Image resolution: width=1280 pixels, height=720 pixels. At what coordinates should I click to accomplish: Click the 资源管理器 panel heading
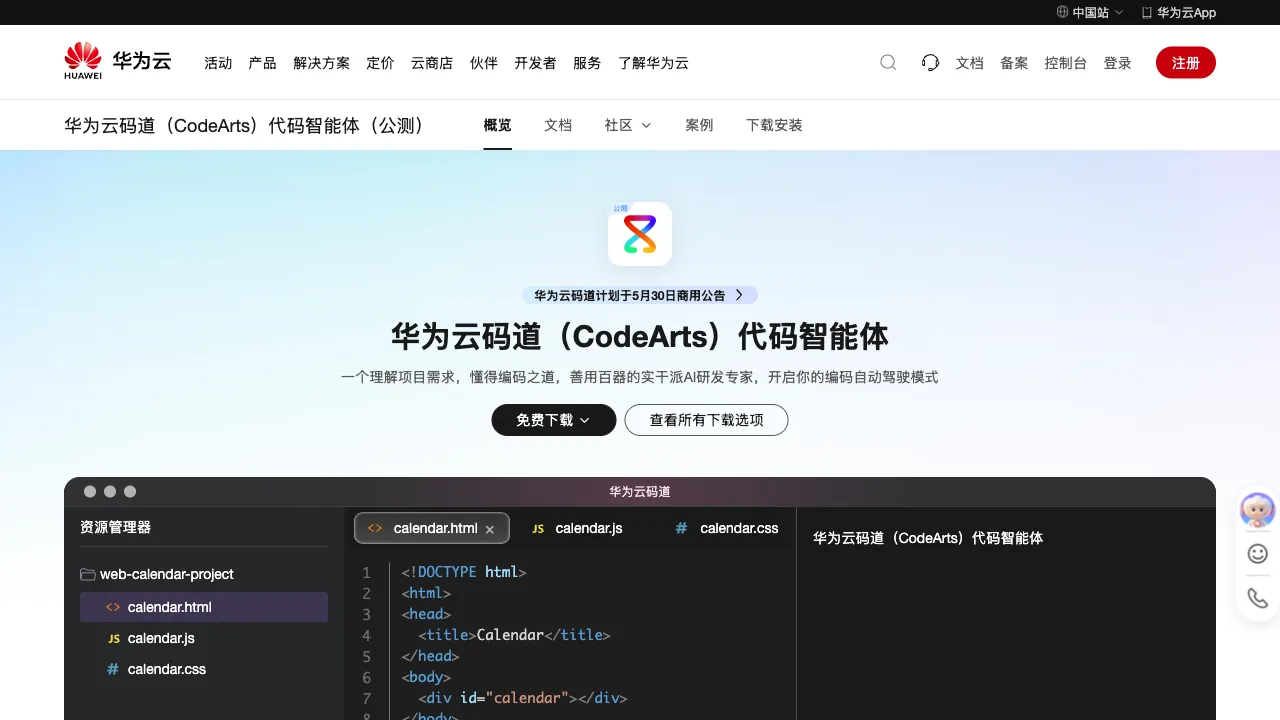click(116, 527)
